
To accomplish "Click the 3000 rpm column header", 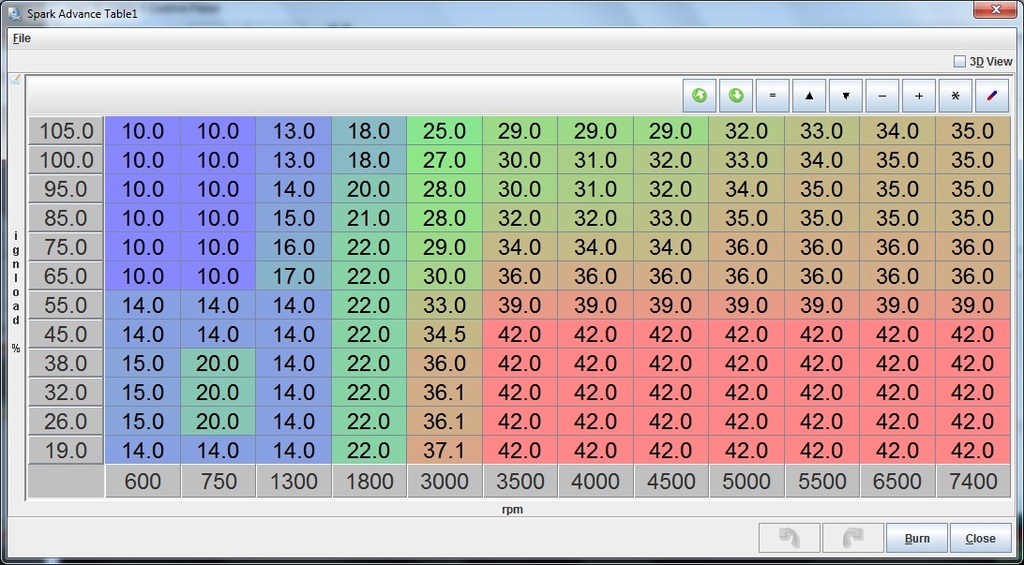I will tap(444, 481).
